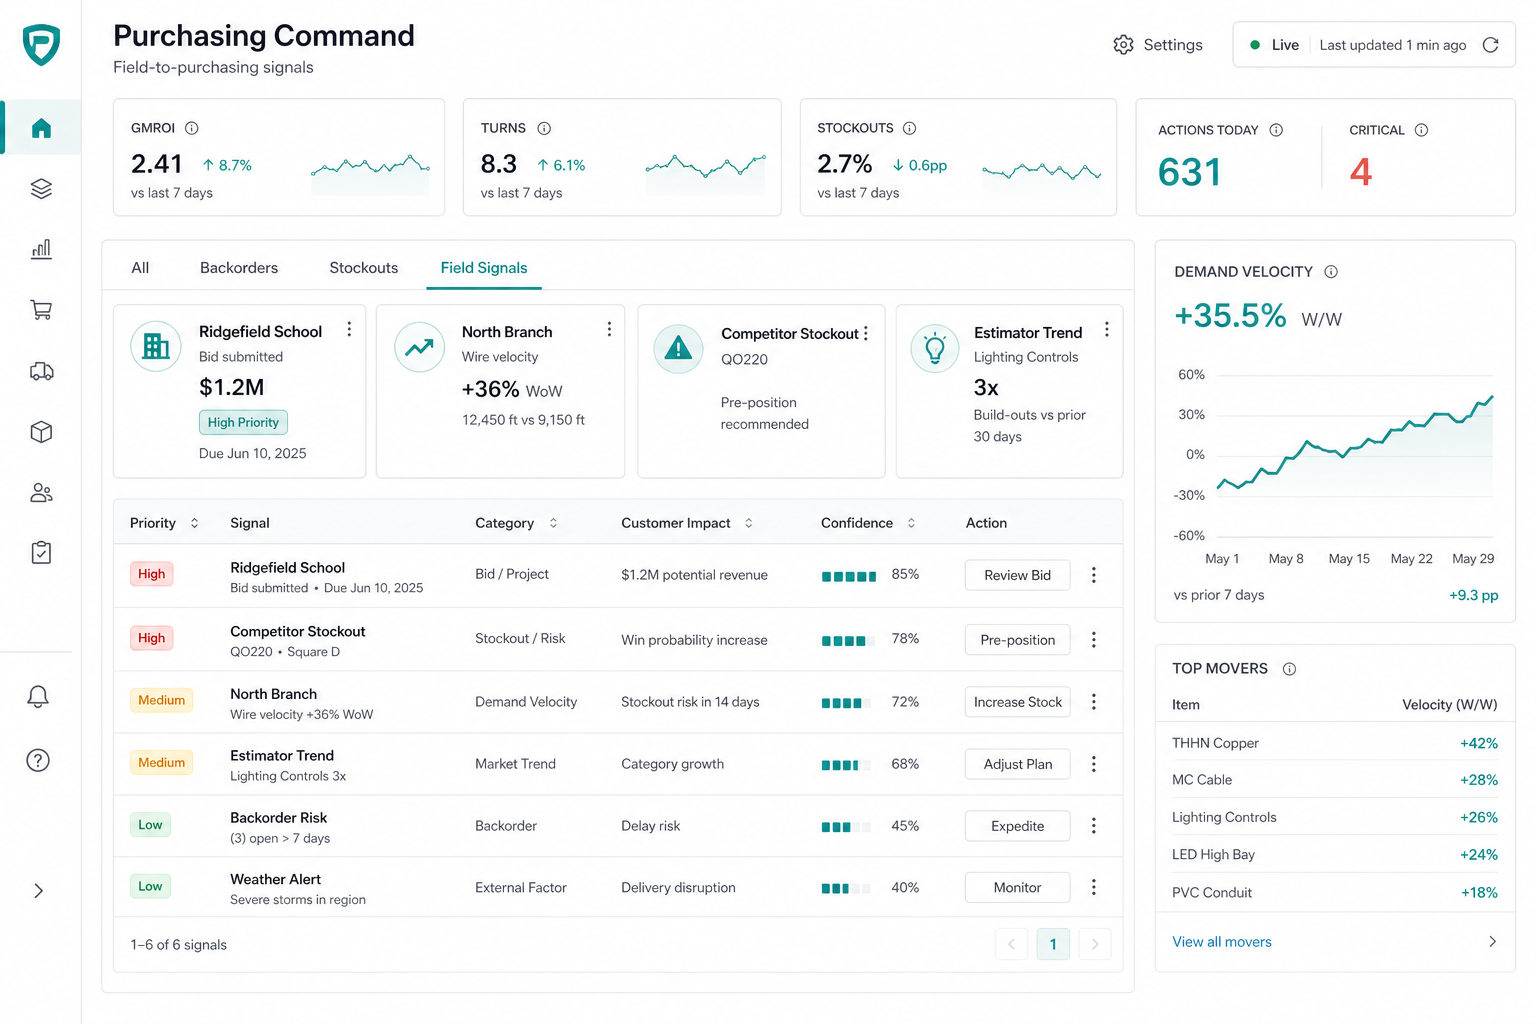
Task: Click the info icon next to CRITICAL
Action: point(1422,130)
